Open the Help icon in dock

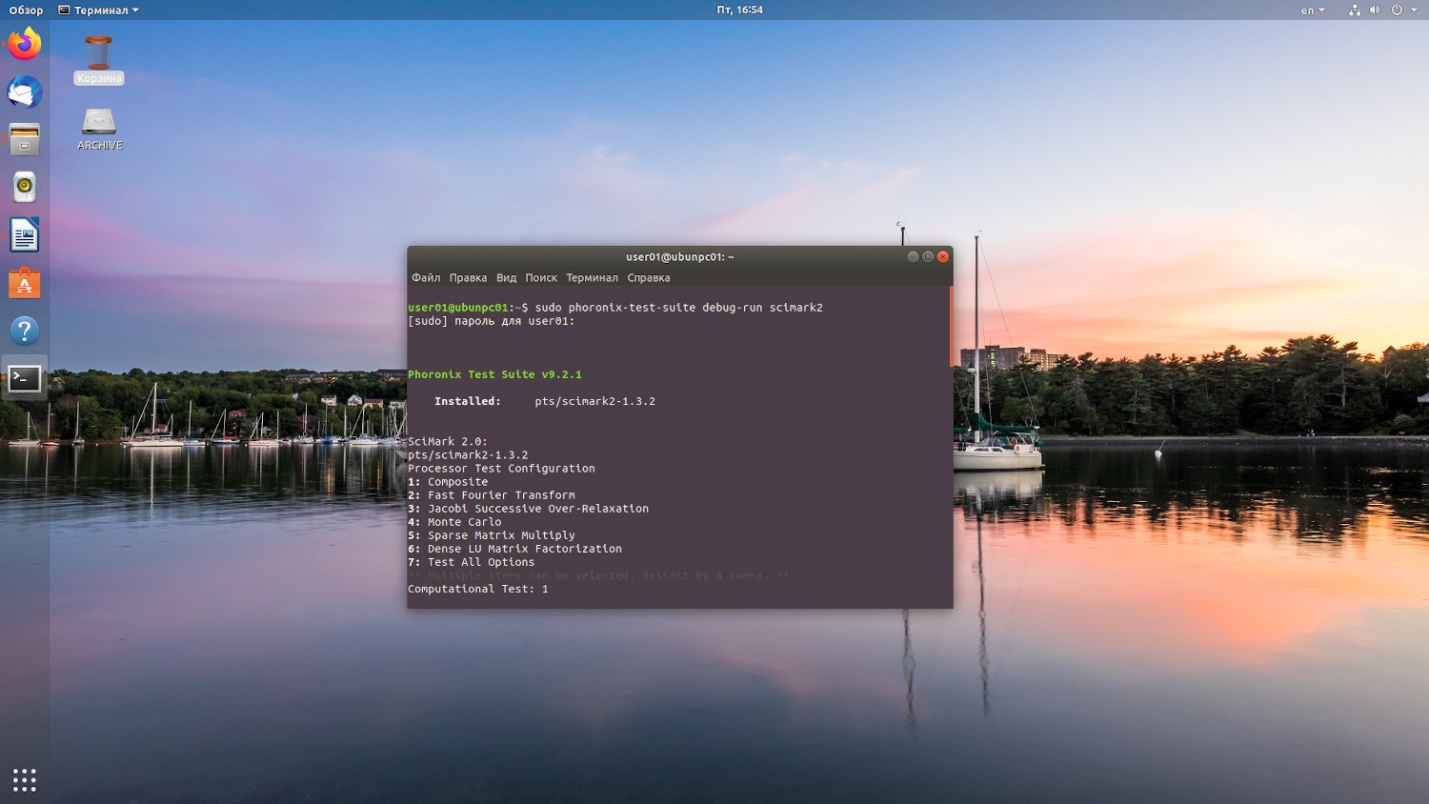pyautogui.click(x=24, y=330)
